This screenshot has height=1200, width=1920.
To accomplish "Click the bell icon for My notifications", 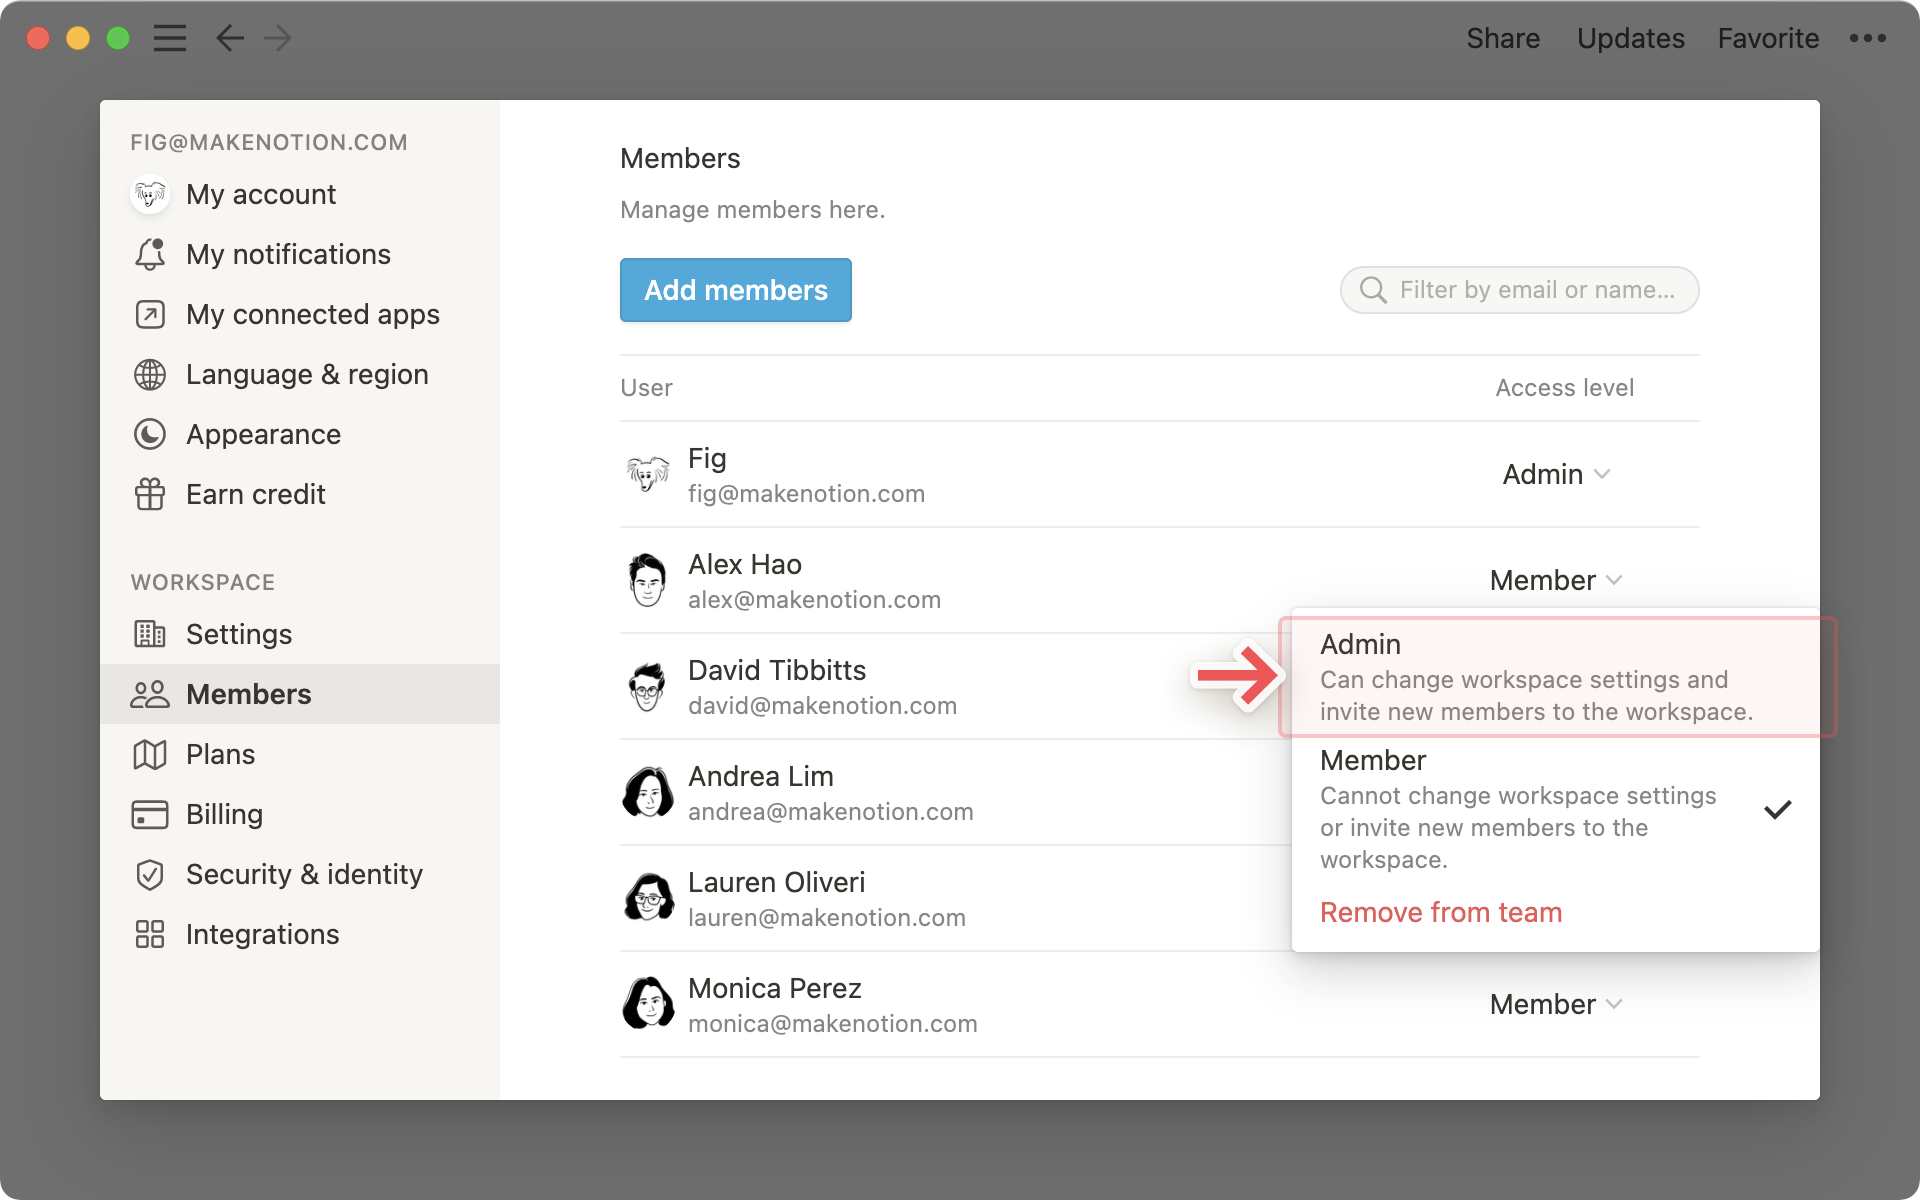I will (150, 254).
